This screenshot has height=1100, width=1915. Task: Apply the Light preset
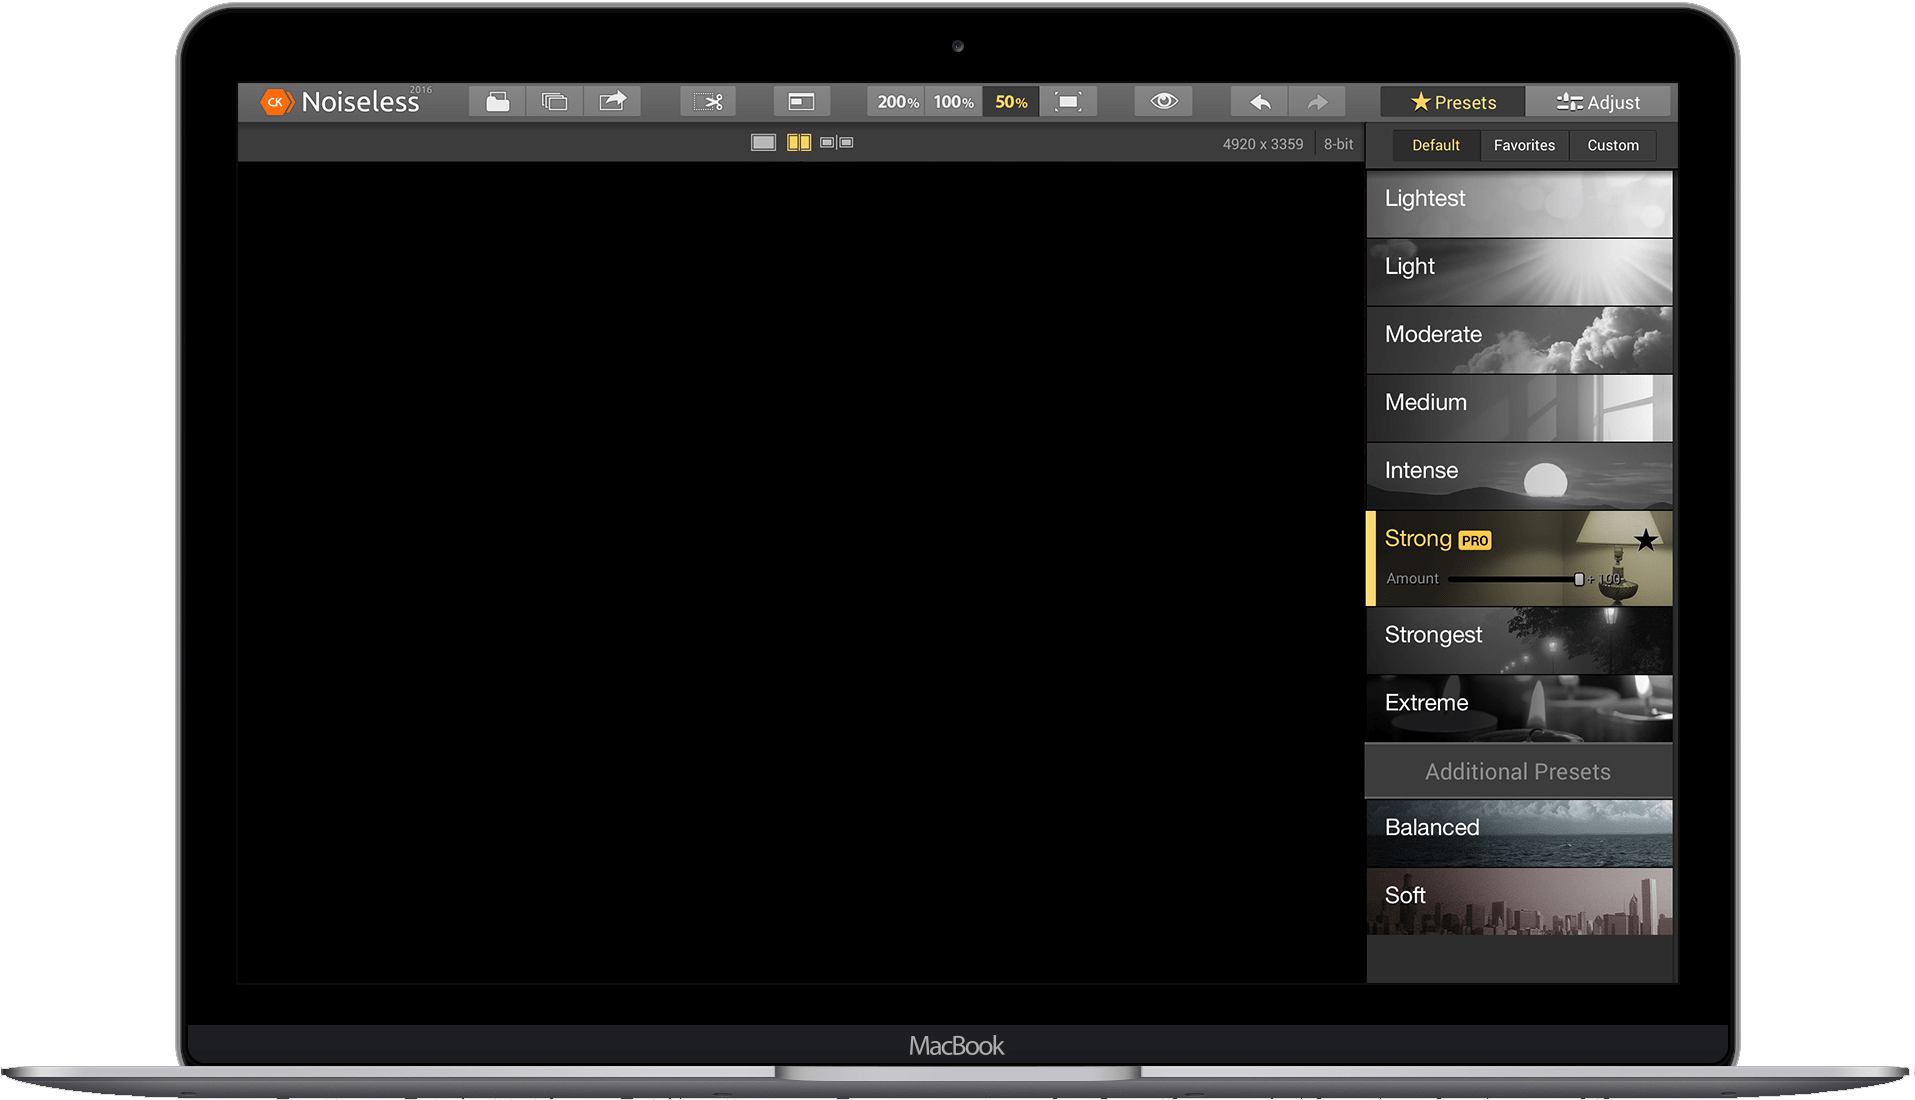click(1519, 272)
